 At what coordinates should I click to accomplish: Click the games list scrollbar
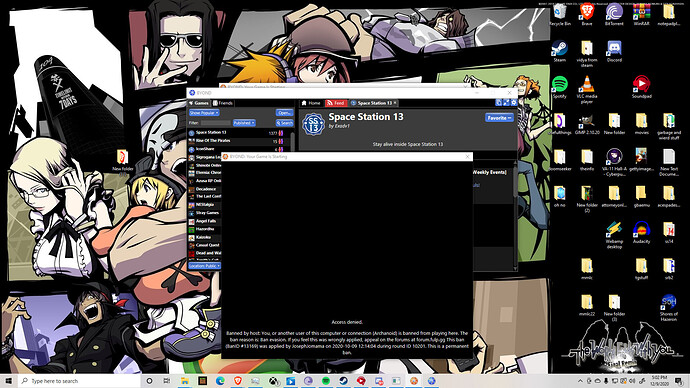(293, 141)
